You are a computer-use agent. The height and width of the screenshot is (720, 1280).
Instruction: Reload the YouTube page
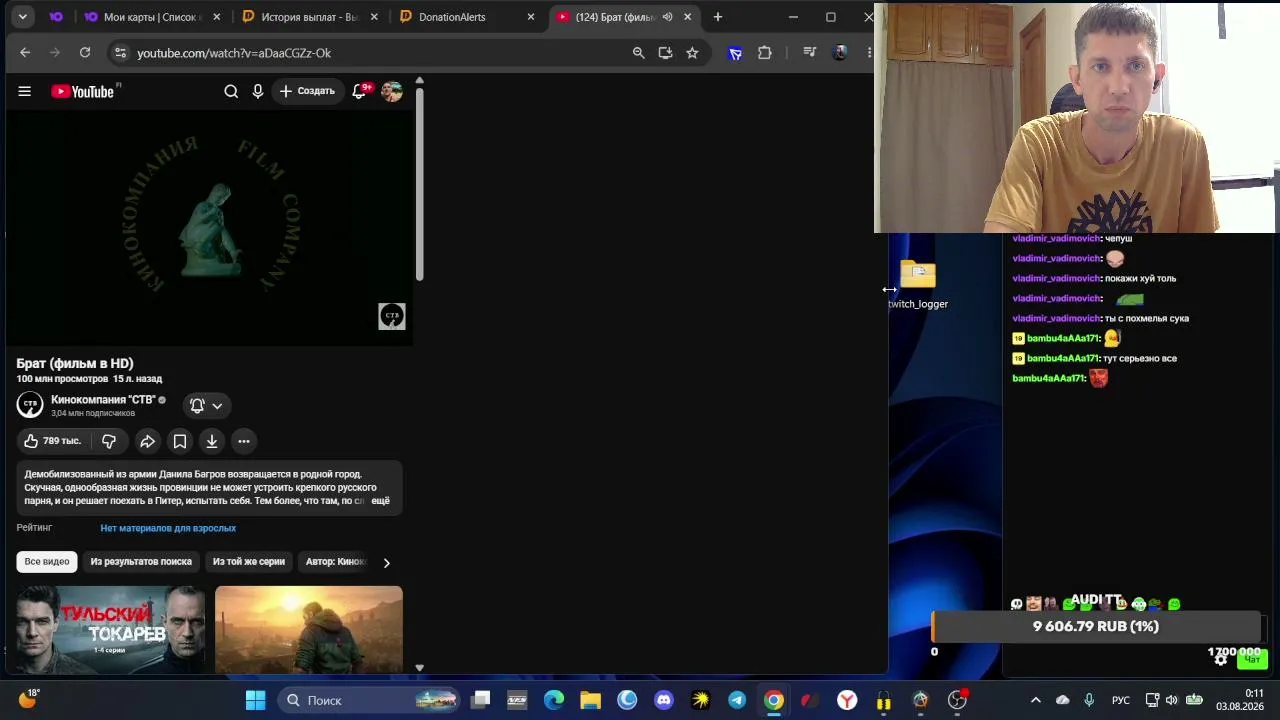click(85, 53)
